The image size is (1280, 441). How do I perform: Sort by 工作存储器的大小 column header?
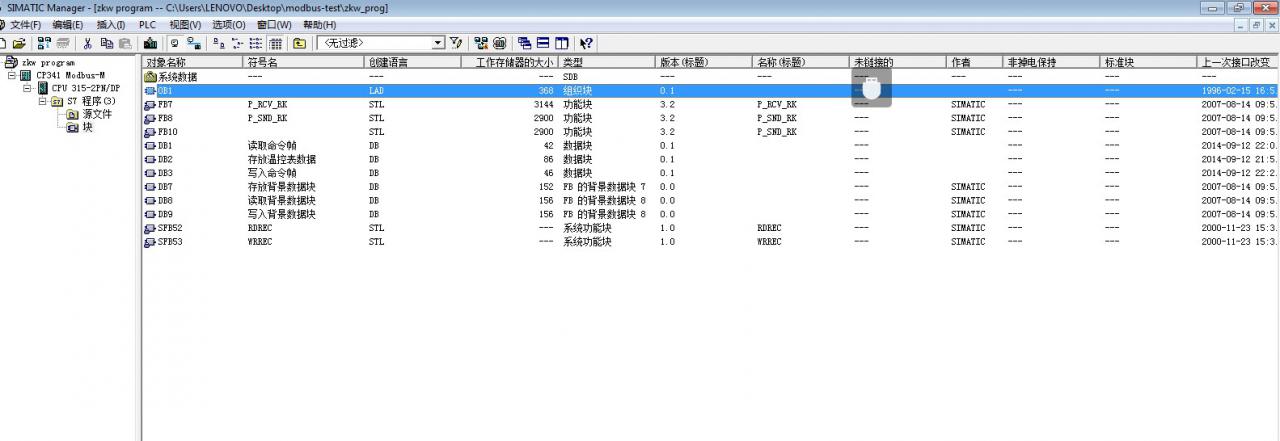507,62
